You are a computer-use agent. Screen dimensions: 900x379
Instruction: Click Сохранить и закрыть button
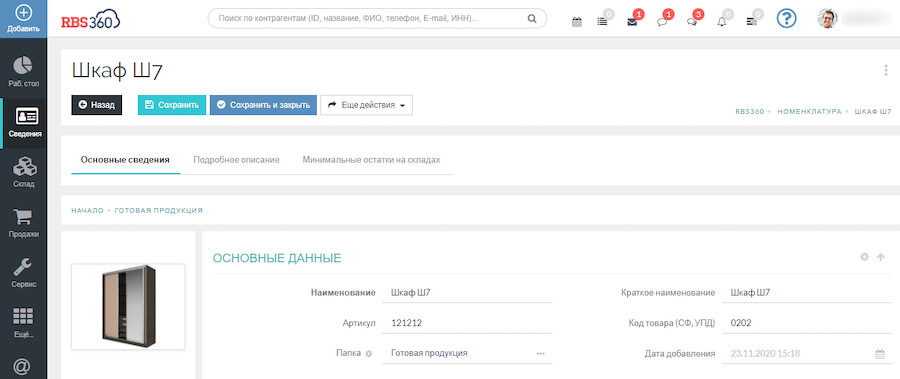[x=263, y=105]
